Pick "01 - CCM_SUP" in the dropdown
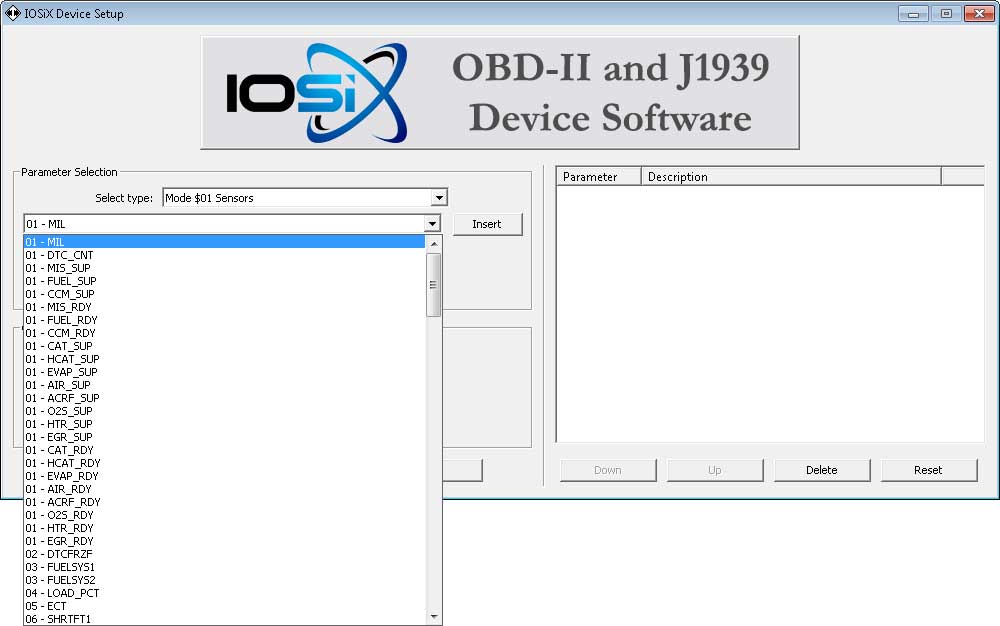Image resolution: width=1000 pixels, height=626 pixels. 224,294
